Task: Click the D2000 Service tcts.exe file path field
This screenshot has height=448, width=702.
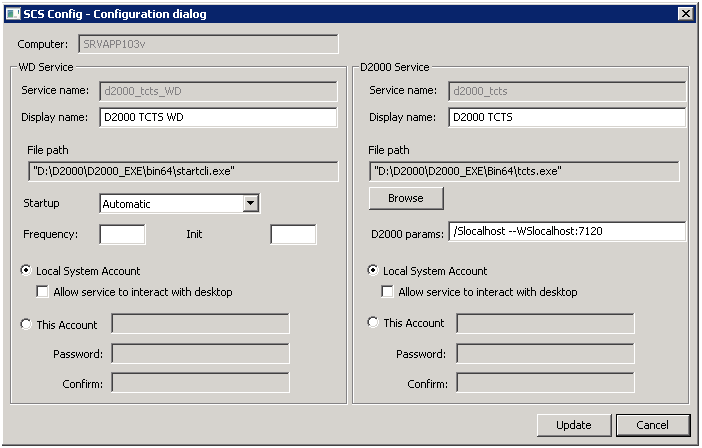Action: [524, 171]
